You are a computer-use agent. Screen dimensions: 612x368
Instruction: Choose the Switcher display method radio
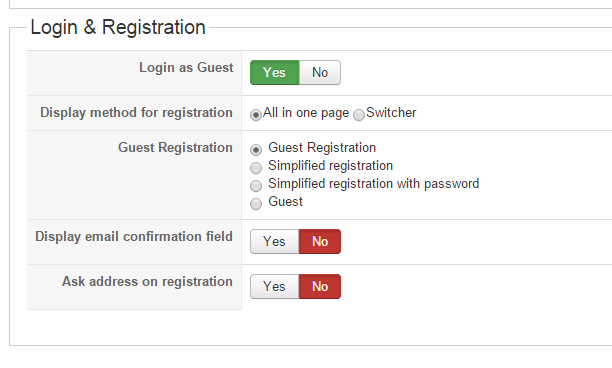(359, 115)
